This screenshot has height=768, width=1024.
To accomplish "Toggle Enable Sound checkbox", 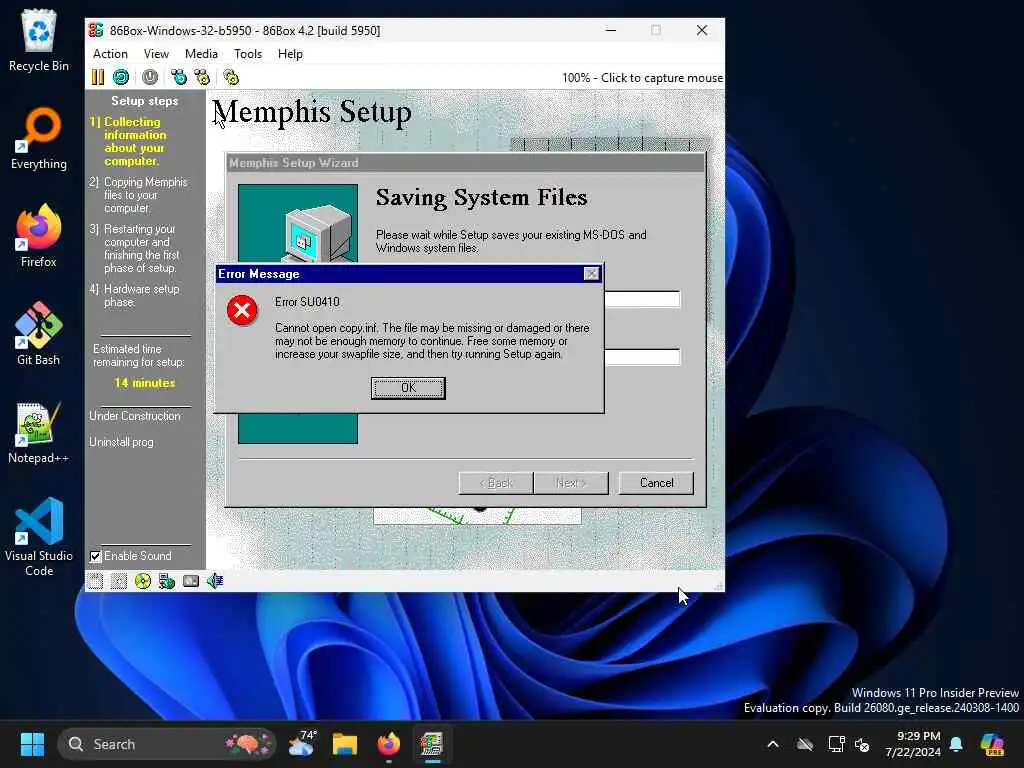I will point(96,556).
